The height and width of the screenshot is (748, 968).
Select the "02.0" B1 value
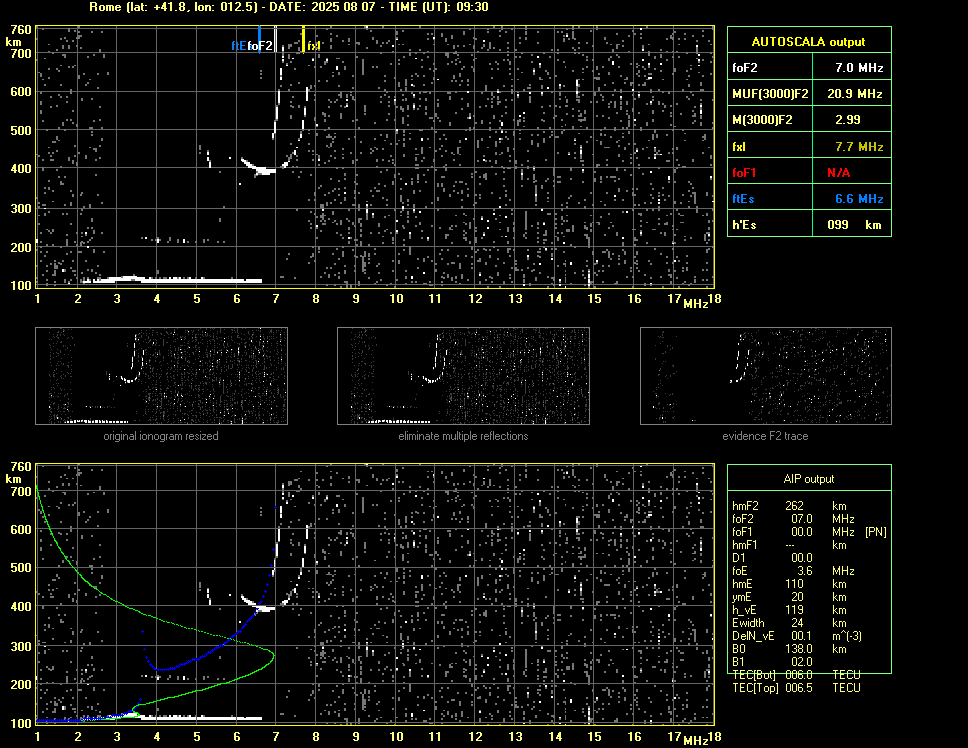802,662
